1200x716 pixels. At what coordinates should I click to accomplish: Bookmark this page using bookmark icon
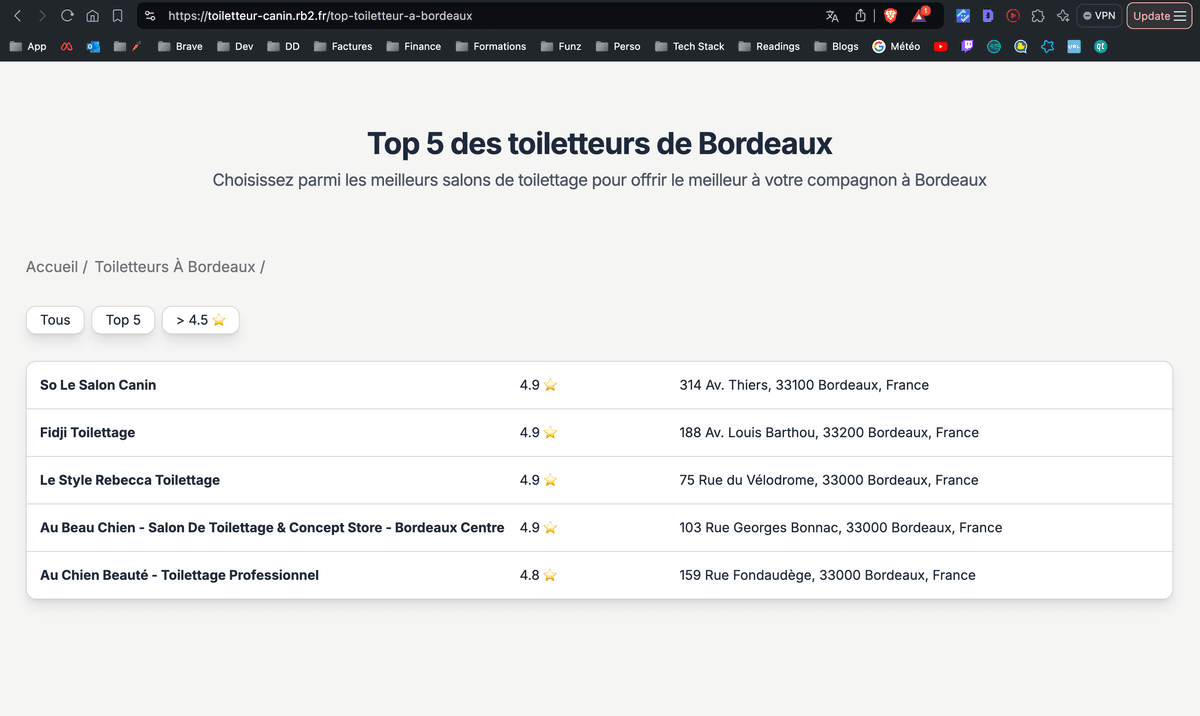[118, 16]
